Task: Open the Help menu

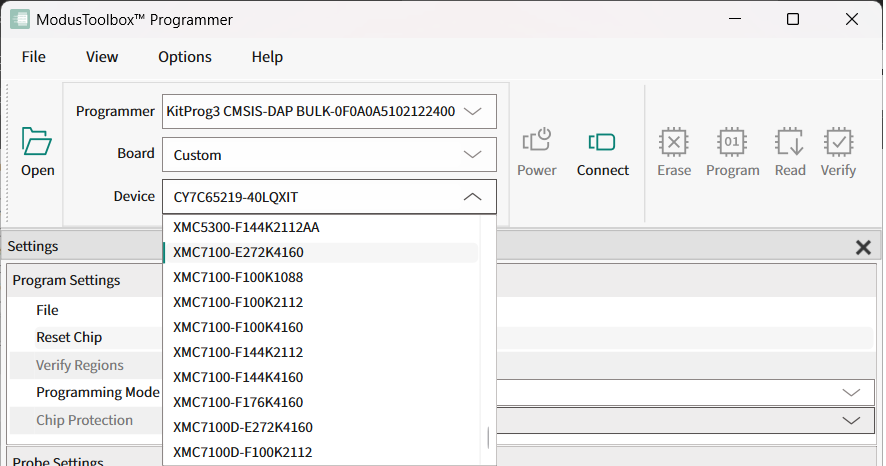Action: click(267, 57)
